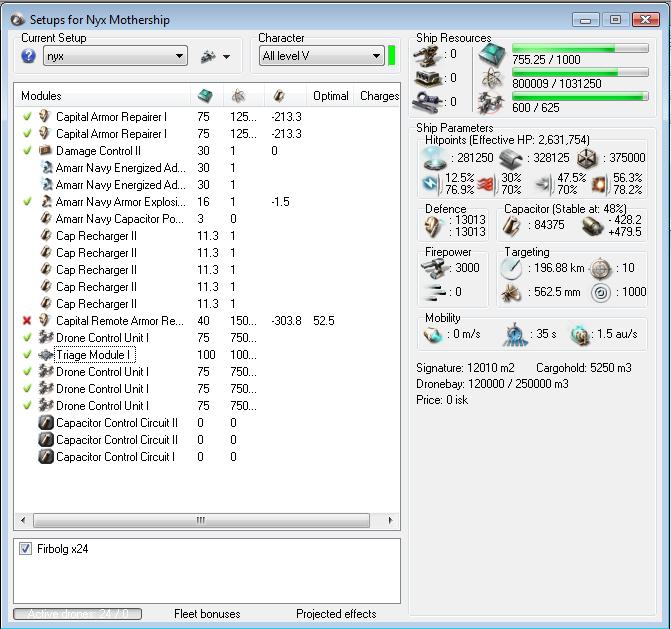
Task: Sort by the CPU column header icon
Action: click(205, 95)
